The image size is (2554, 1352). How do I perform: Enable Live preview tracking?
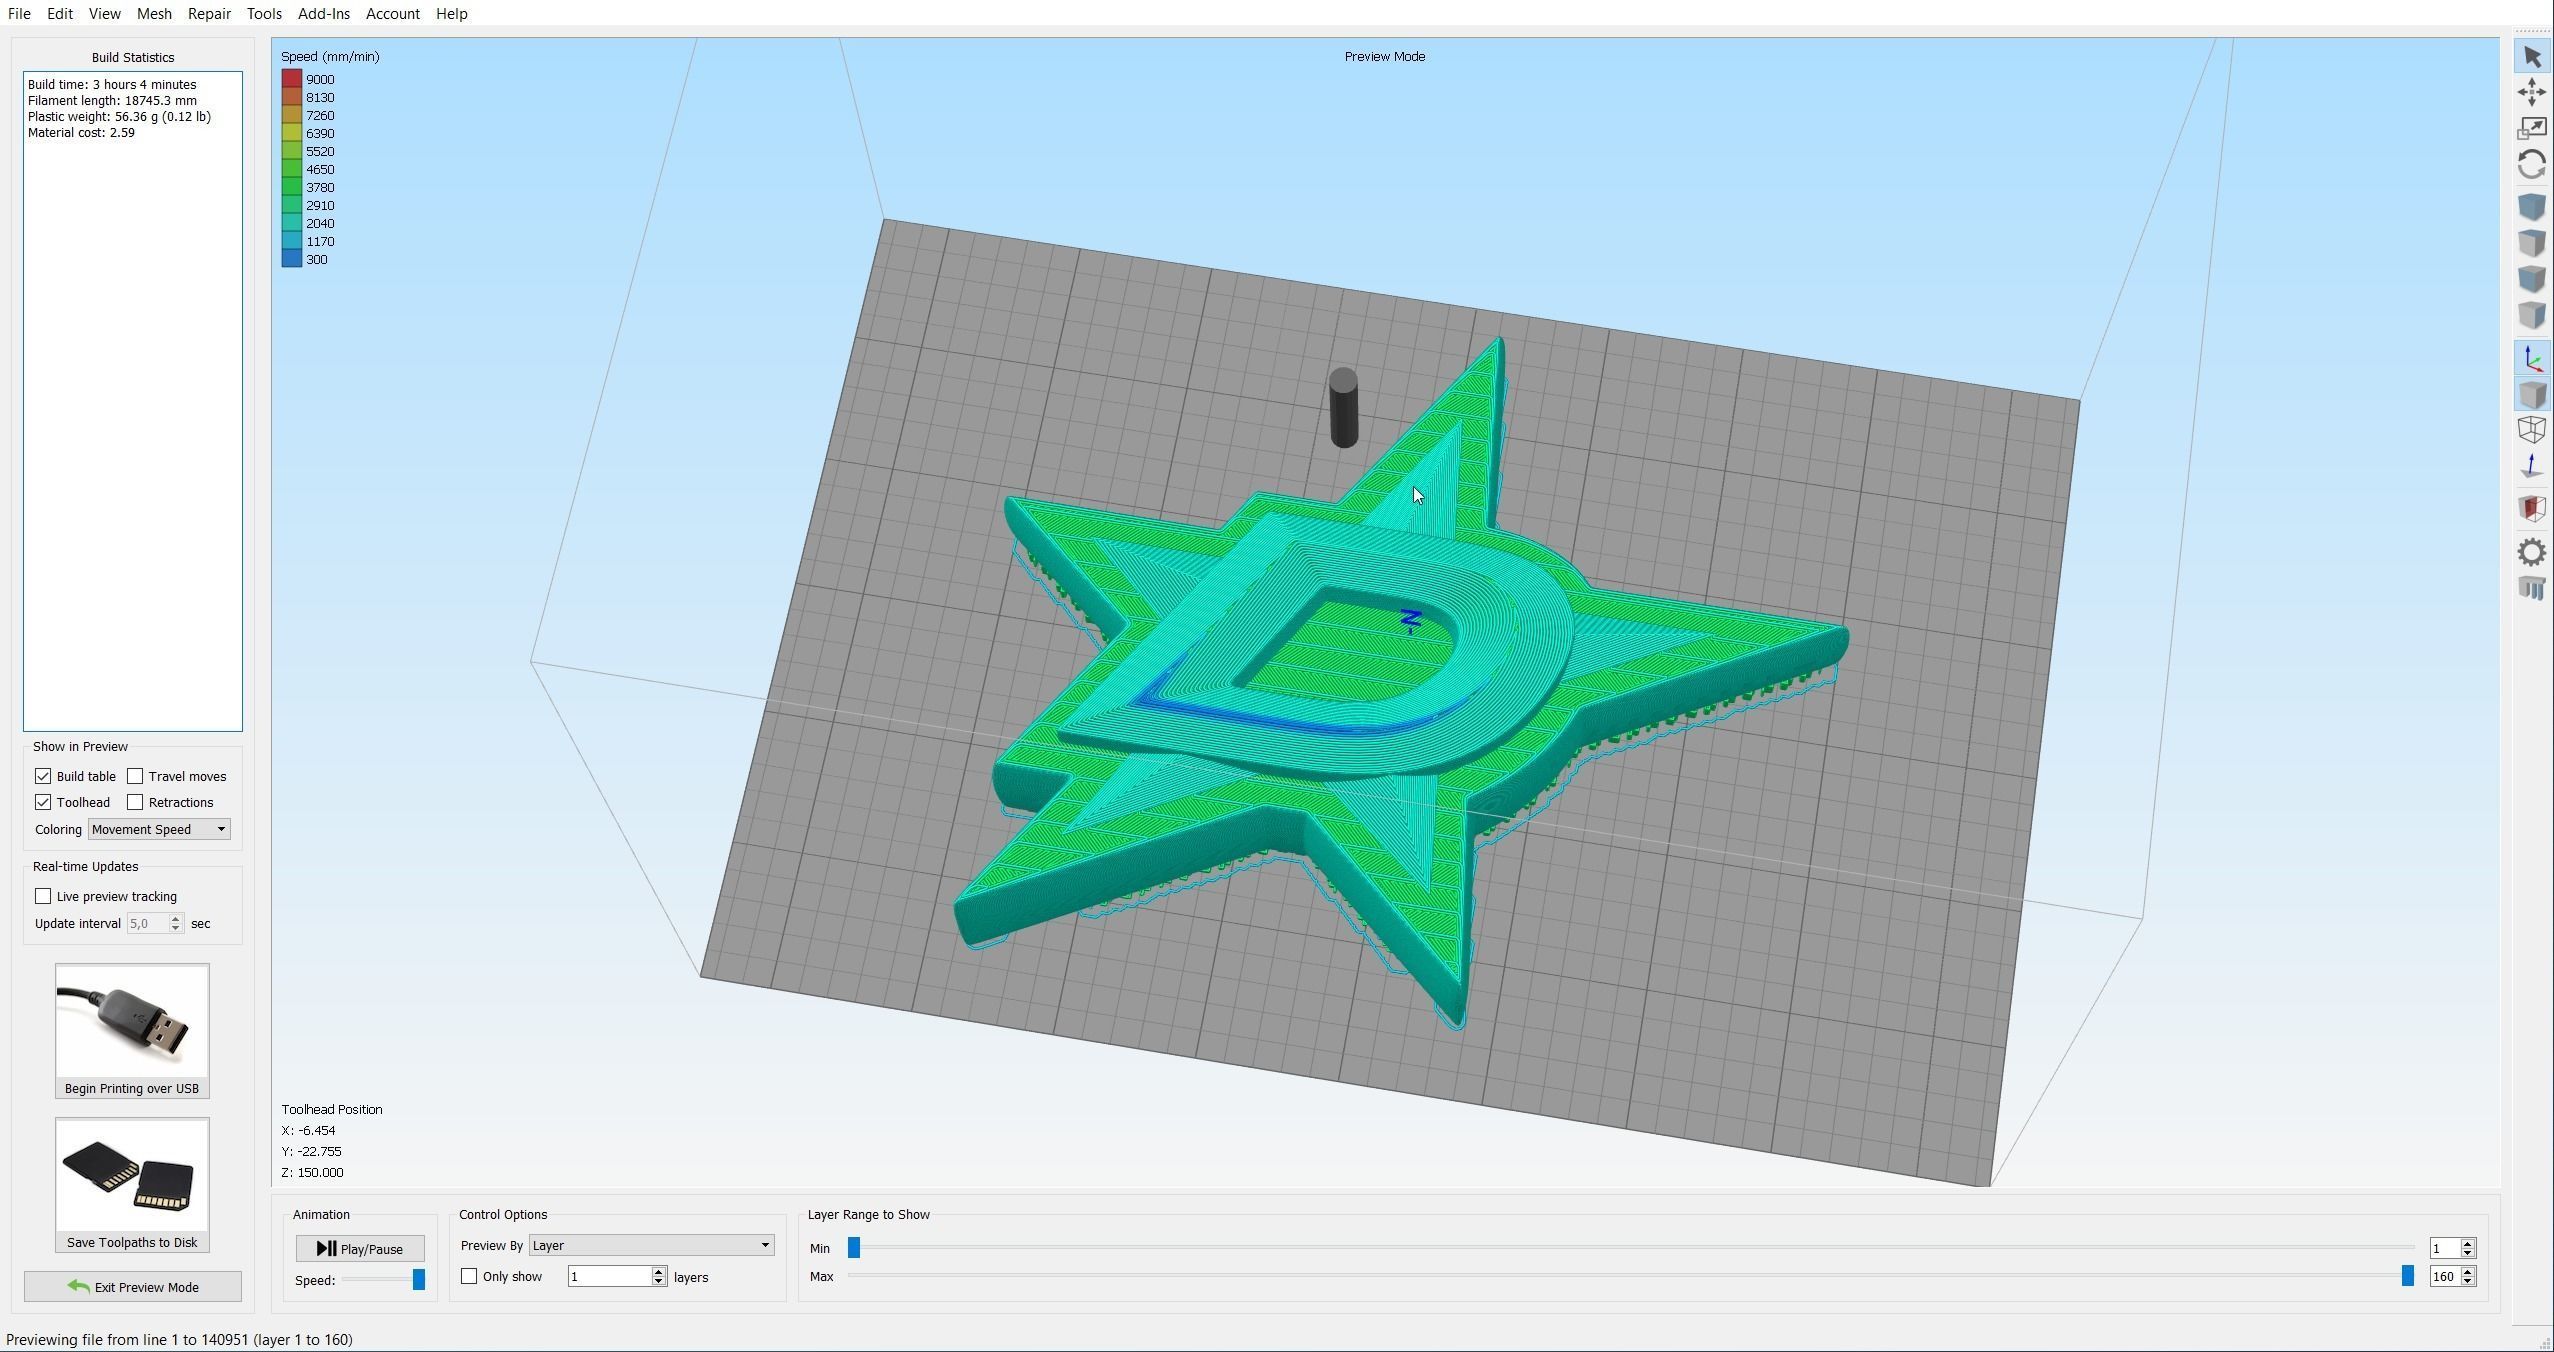pos(43,896)
